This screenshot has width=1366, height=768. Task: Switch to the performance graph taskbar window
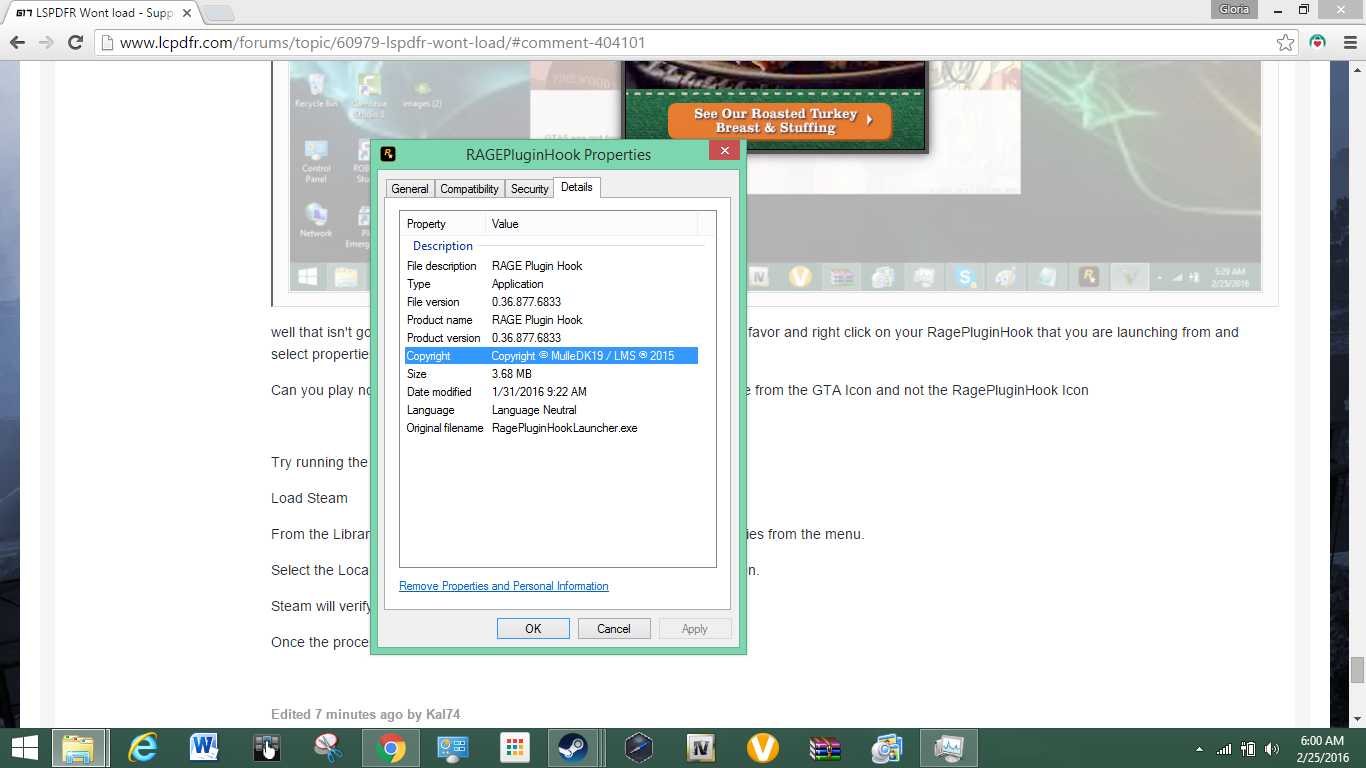[948, 748]
